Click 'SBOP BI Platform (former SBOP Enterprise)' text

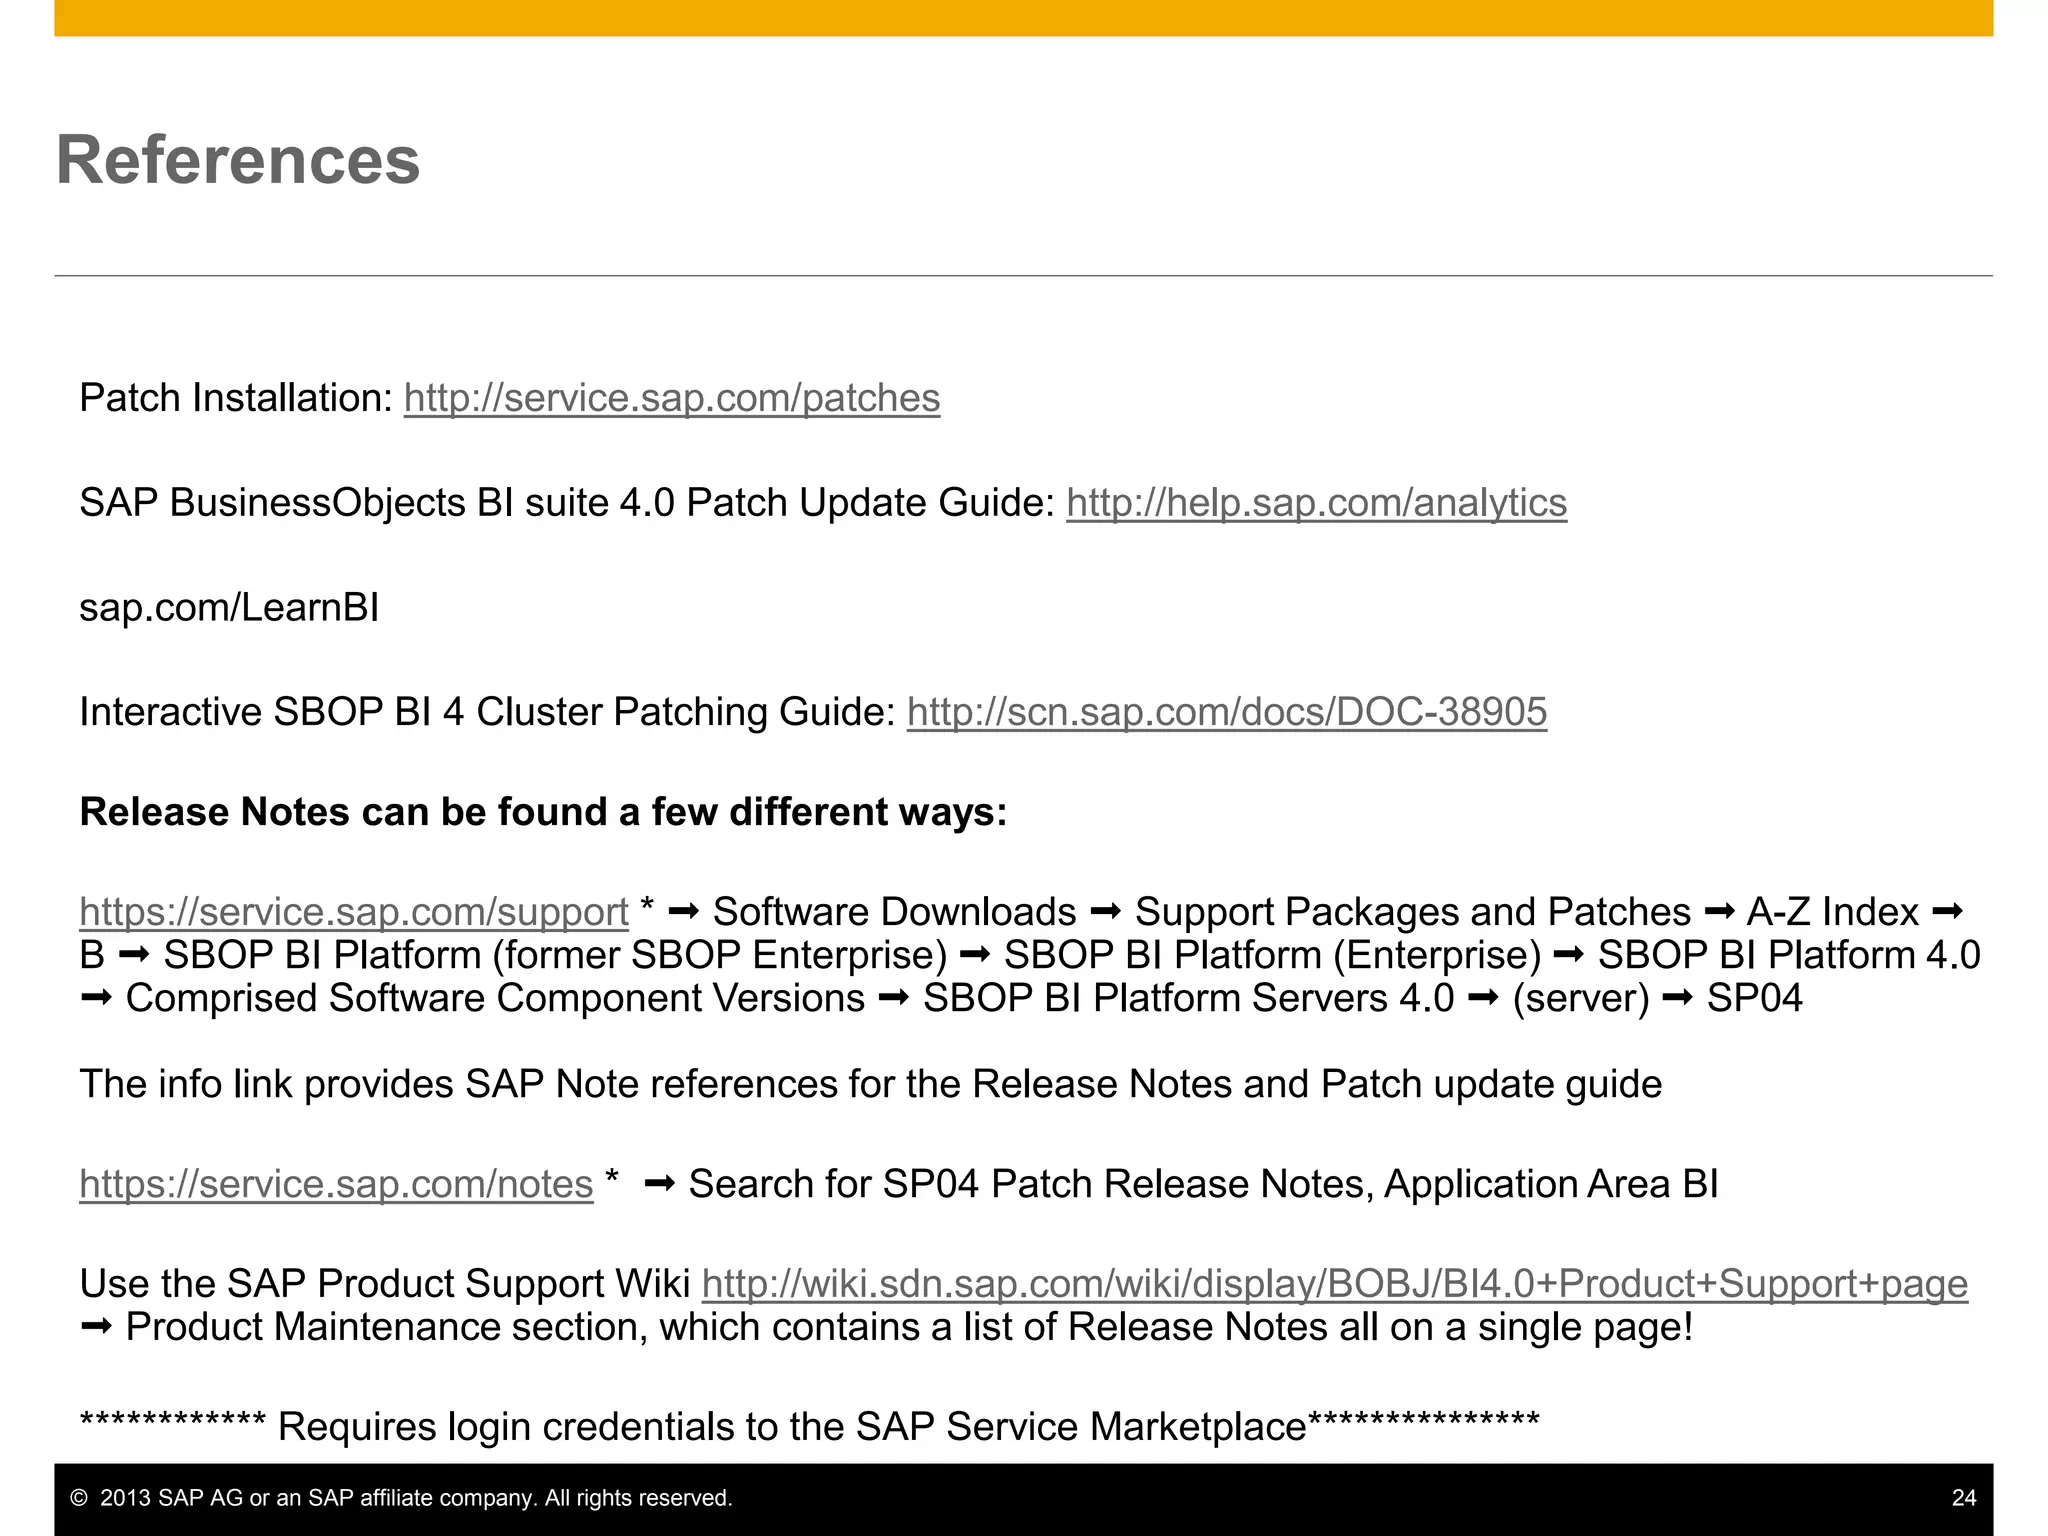point(555,955)
